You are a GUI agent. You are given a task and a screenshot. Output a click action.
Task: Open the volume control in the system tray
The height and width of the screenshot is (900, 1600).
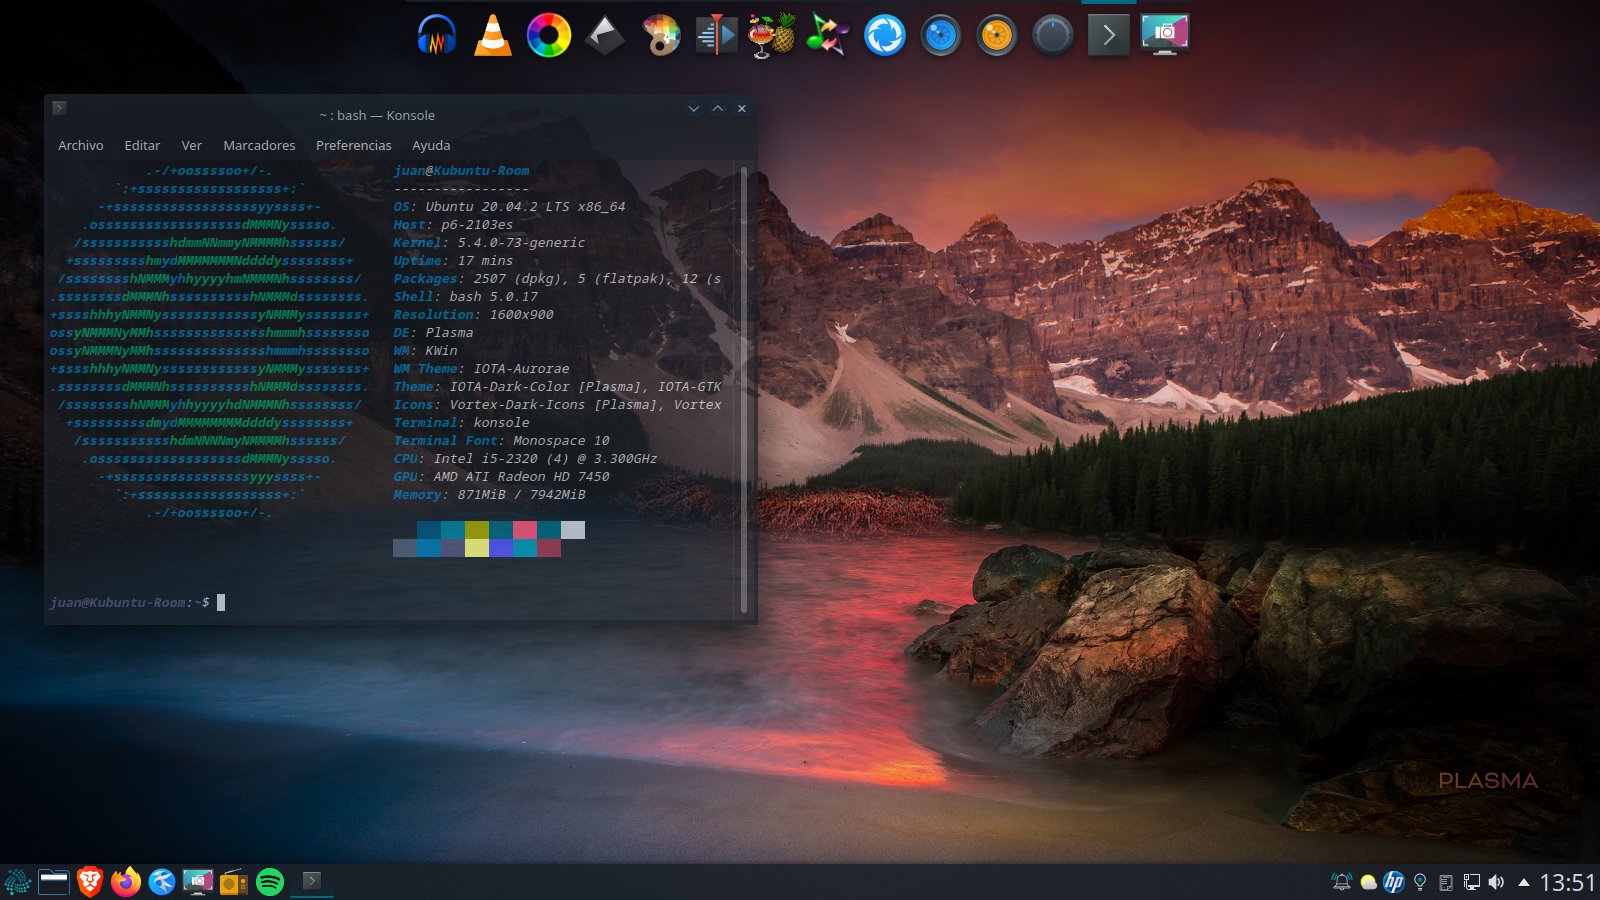pos(1496,881)
